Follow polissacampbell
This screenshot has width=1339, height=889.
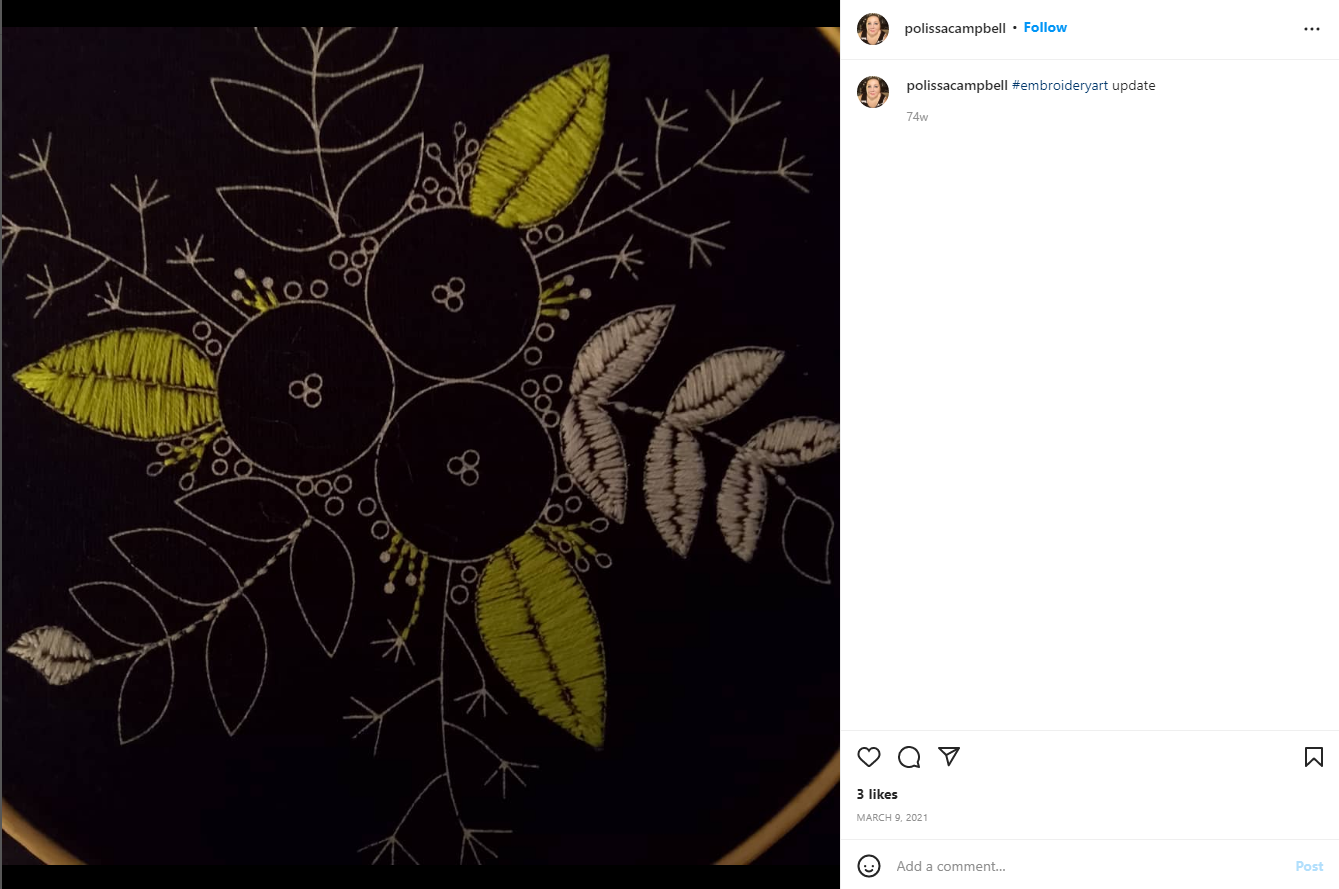(x=1045, y=28)
